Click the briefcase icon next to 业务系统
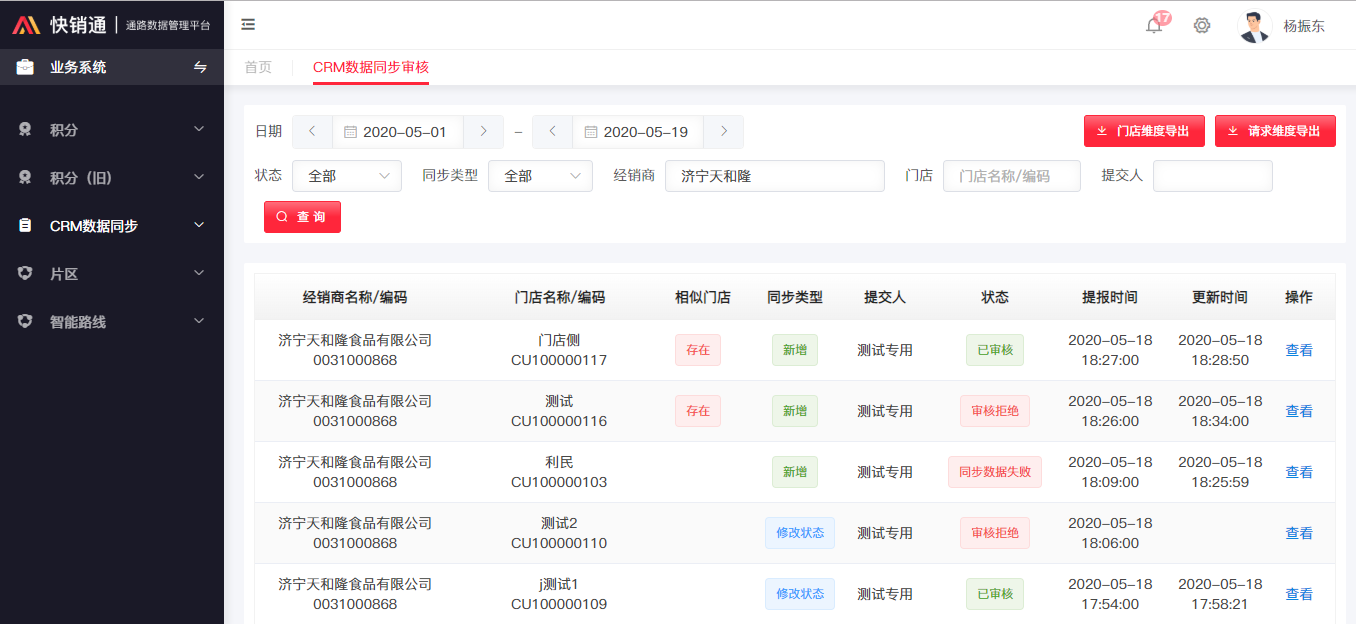This screenshot has width=1356, height=624. 25,67
